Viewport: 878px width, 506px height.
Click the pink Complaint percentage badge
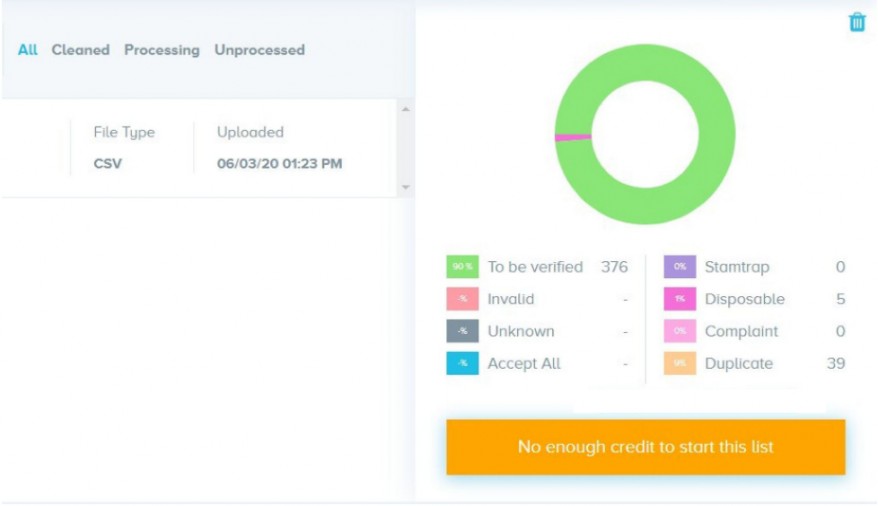click(679, 331)
